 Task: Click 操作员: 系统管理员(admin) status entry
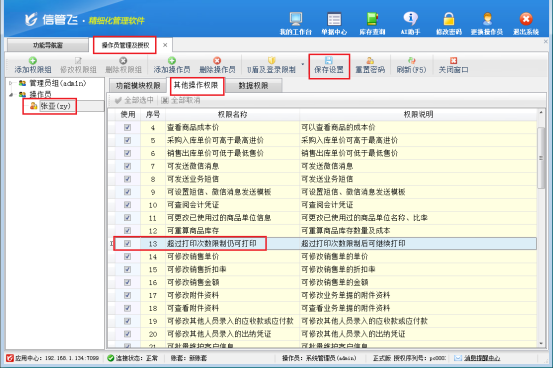tap(319, 358)
